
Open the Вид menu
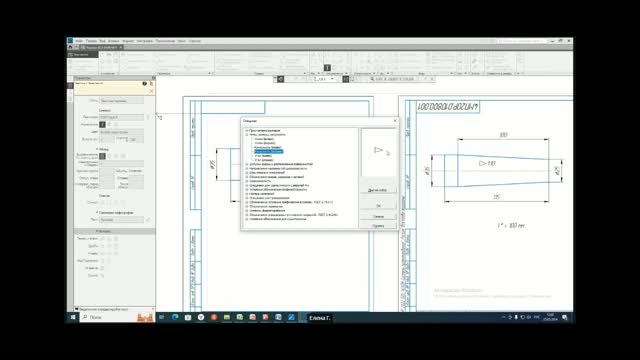point(102,41)
